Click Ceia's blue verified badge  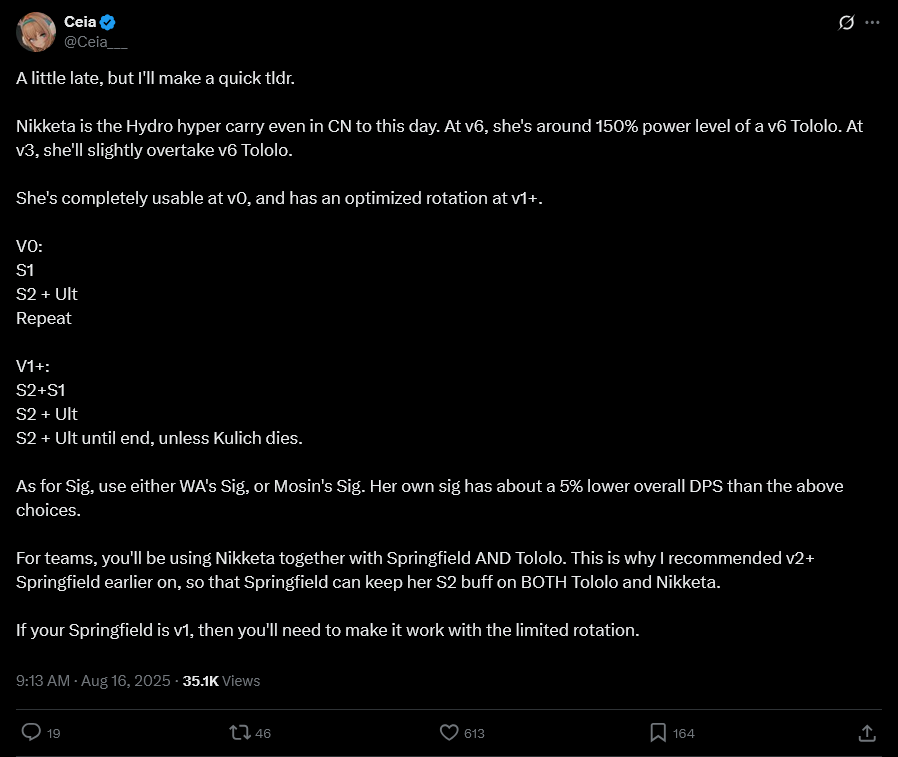pos(108,22)
